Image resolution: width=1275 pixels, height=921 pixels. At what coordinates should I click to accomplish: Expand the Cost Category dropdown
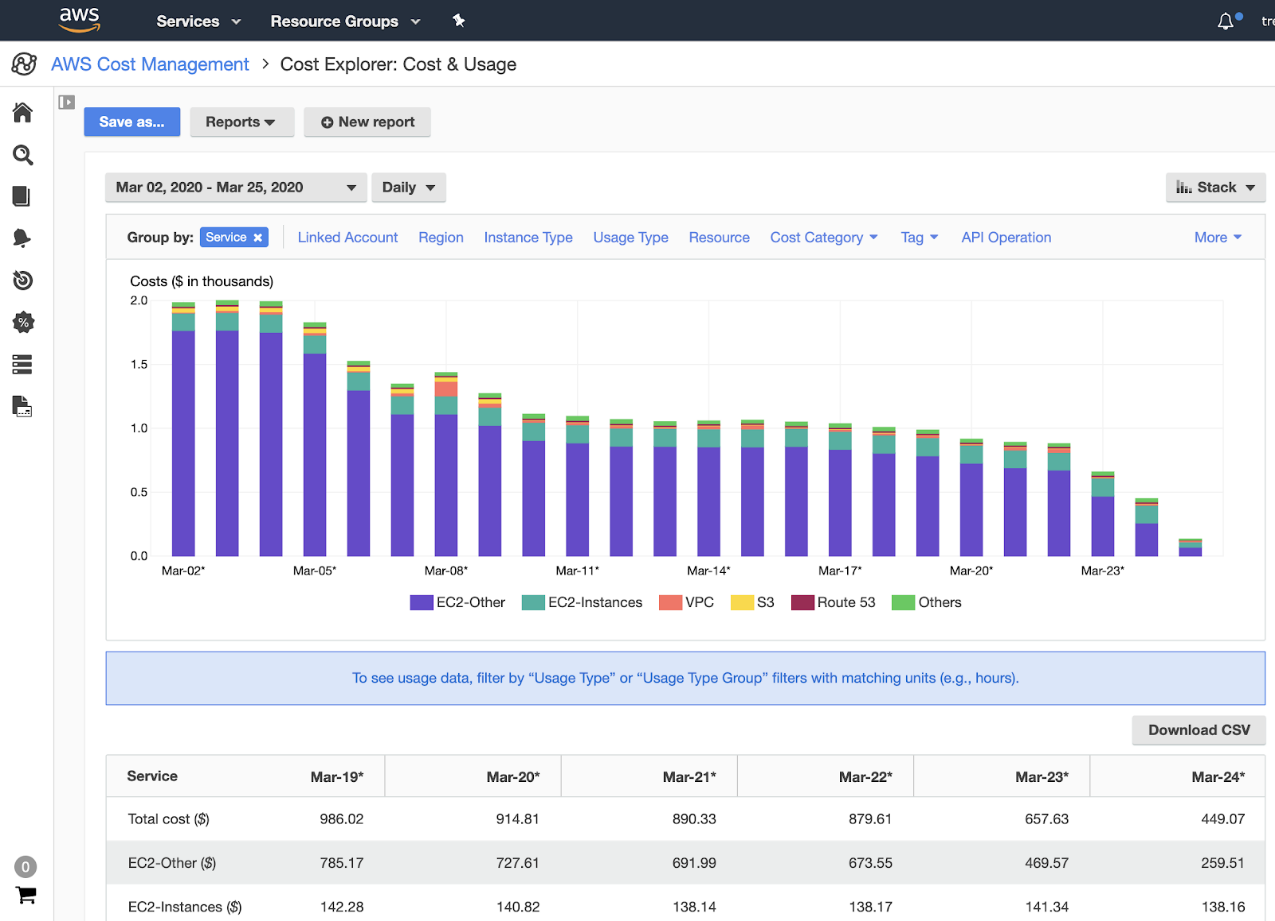(824, 237)
